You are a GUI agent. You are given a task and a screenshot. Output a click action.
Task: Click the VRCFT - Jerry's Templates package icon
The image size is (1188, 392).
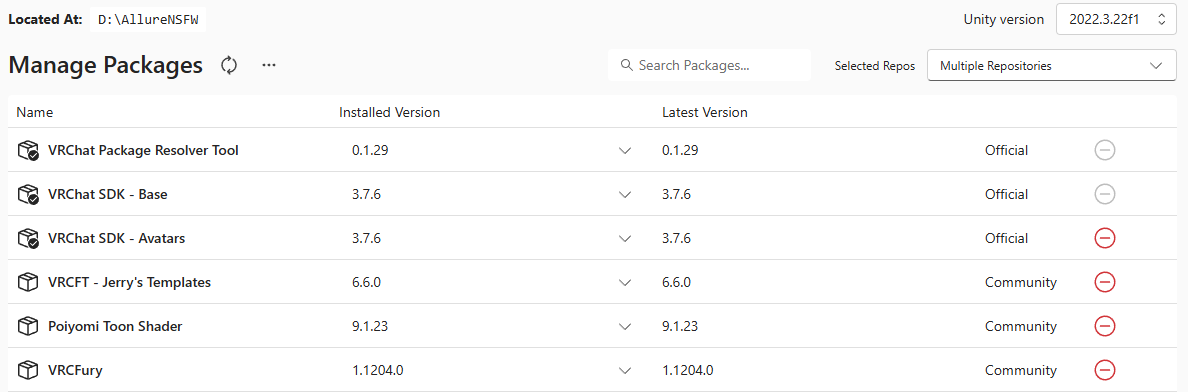point(27,282)
